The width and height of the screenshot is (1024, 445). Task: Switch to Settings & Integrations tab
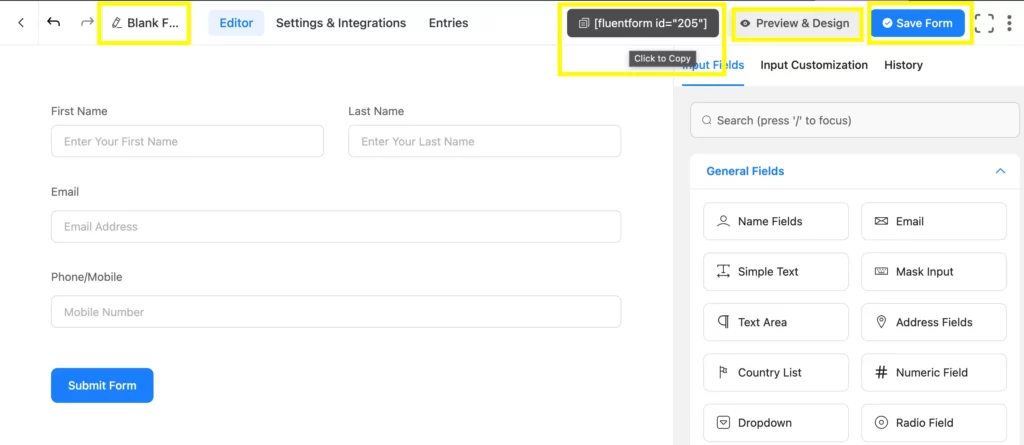coord(341,23)
